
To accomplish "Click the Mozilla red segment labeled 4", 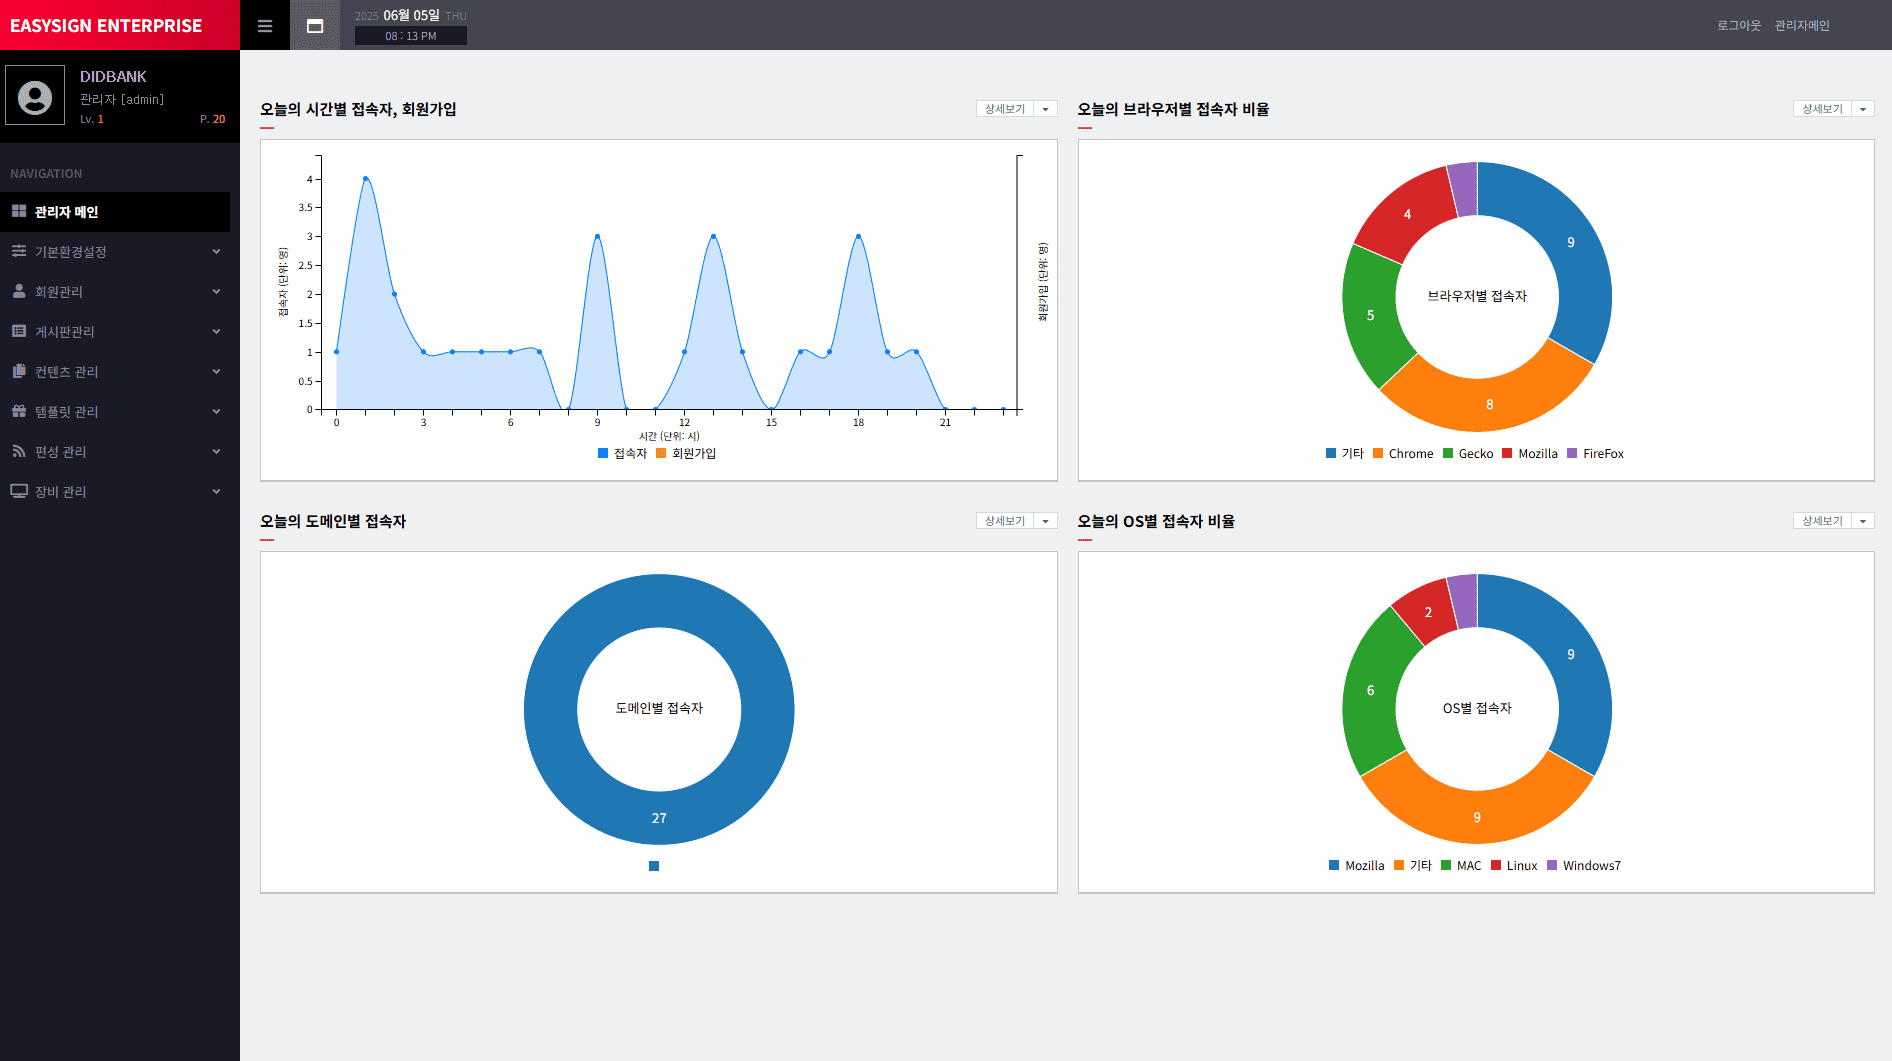I will click(x=1407, y=214).
